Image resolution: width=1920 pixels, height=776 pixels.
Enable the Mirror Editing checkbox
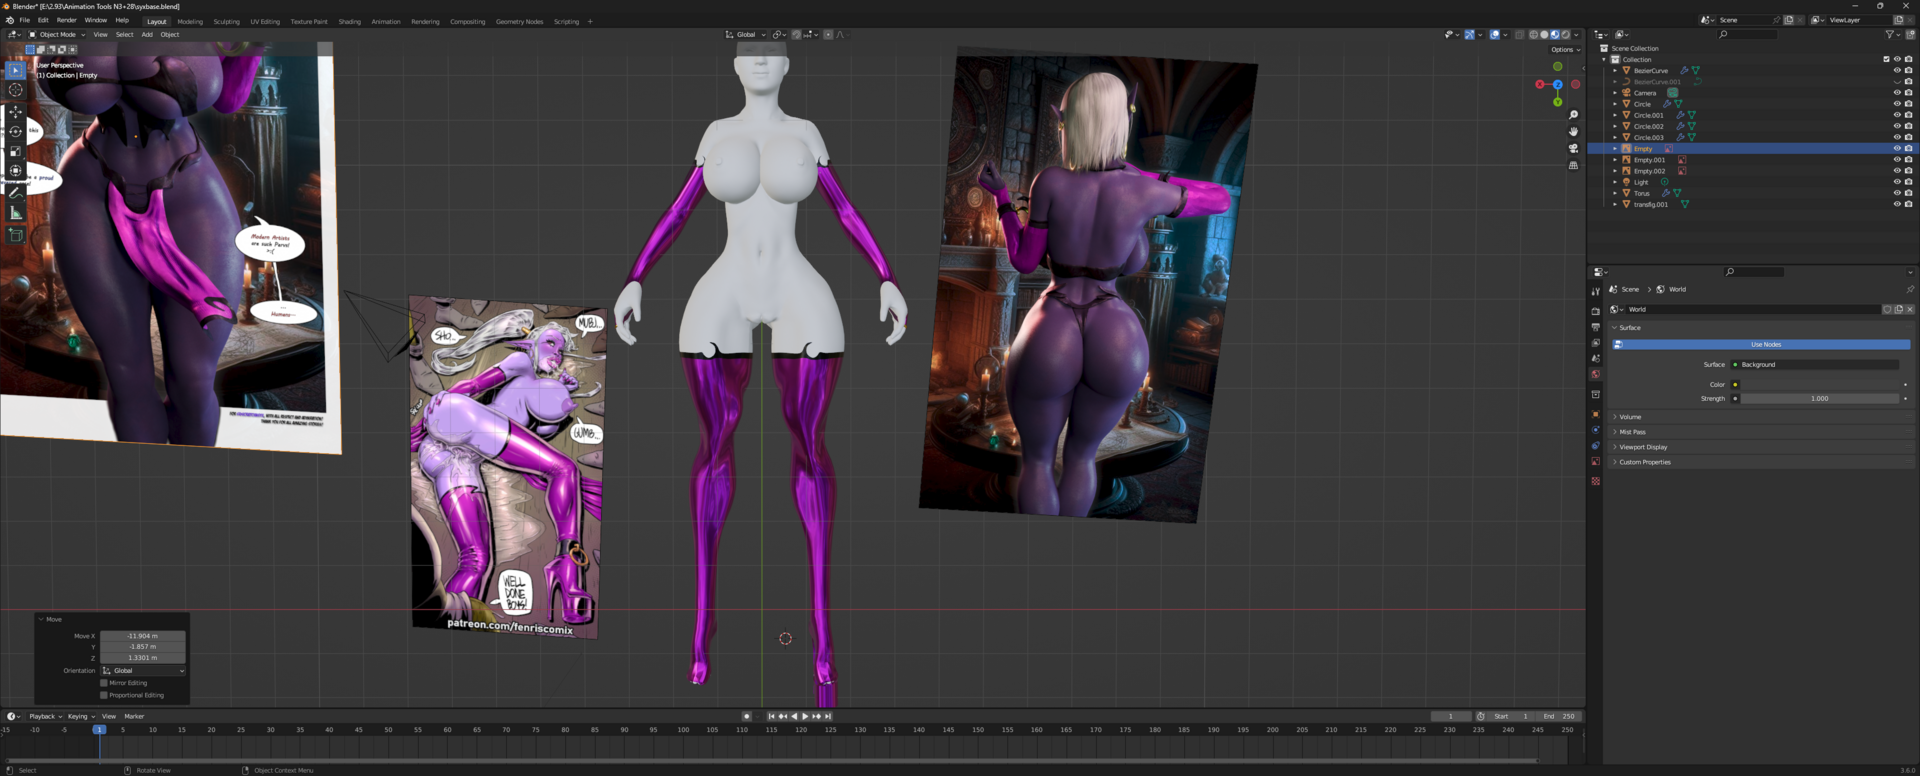pos(104,683)
